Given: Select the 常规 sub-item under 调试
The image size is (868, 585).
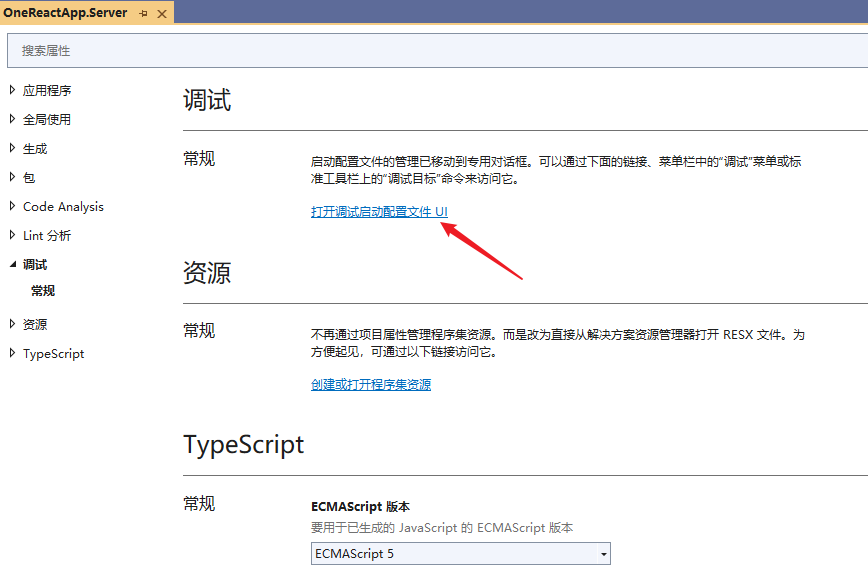Looking at the screenshot, I should click(x=43, y=291).
